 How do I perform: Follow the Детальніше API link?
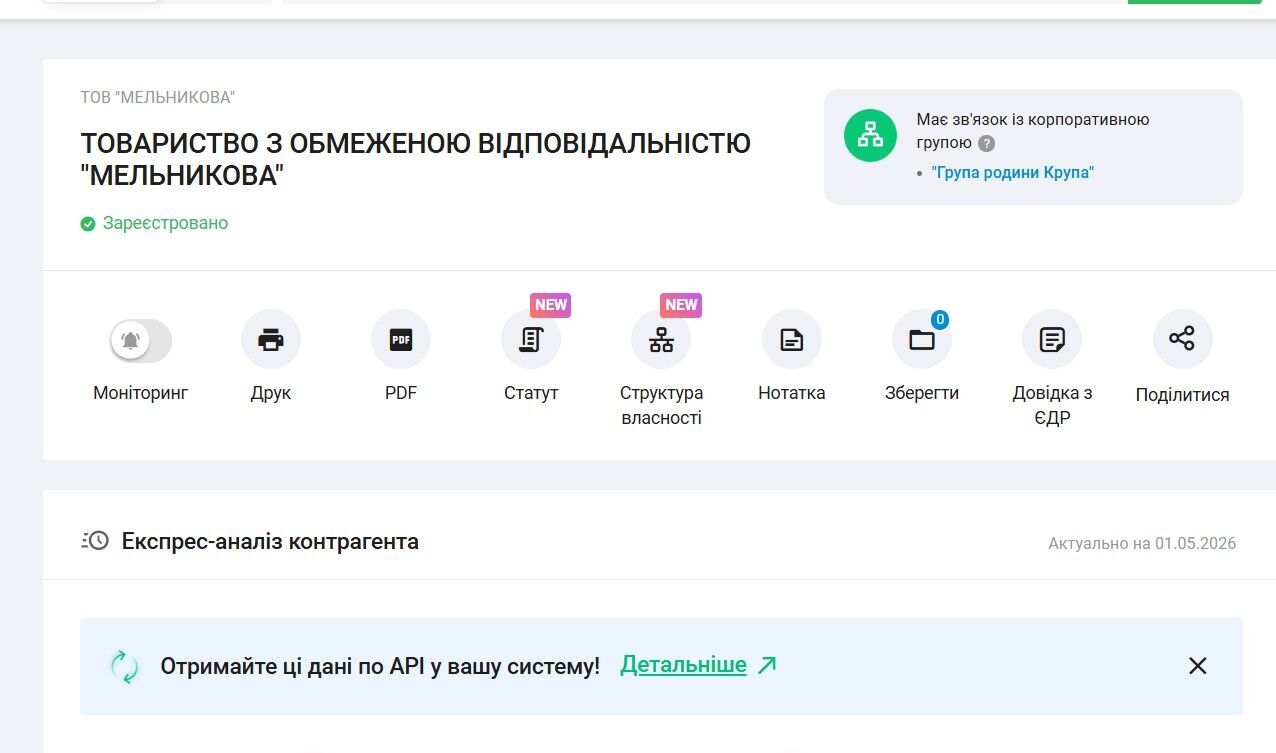[x=698, y=665]
